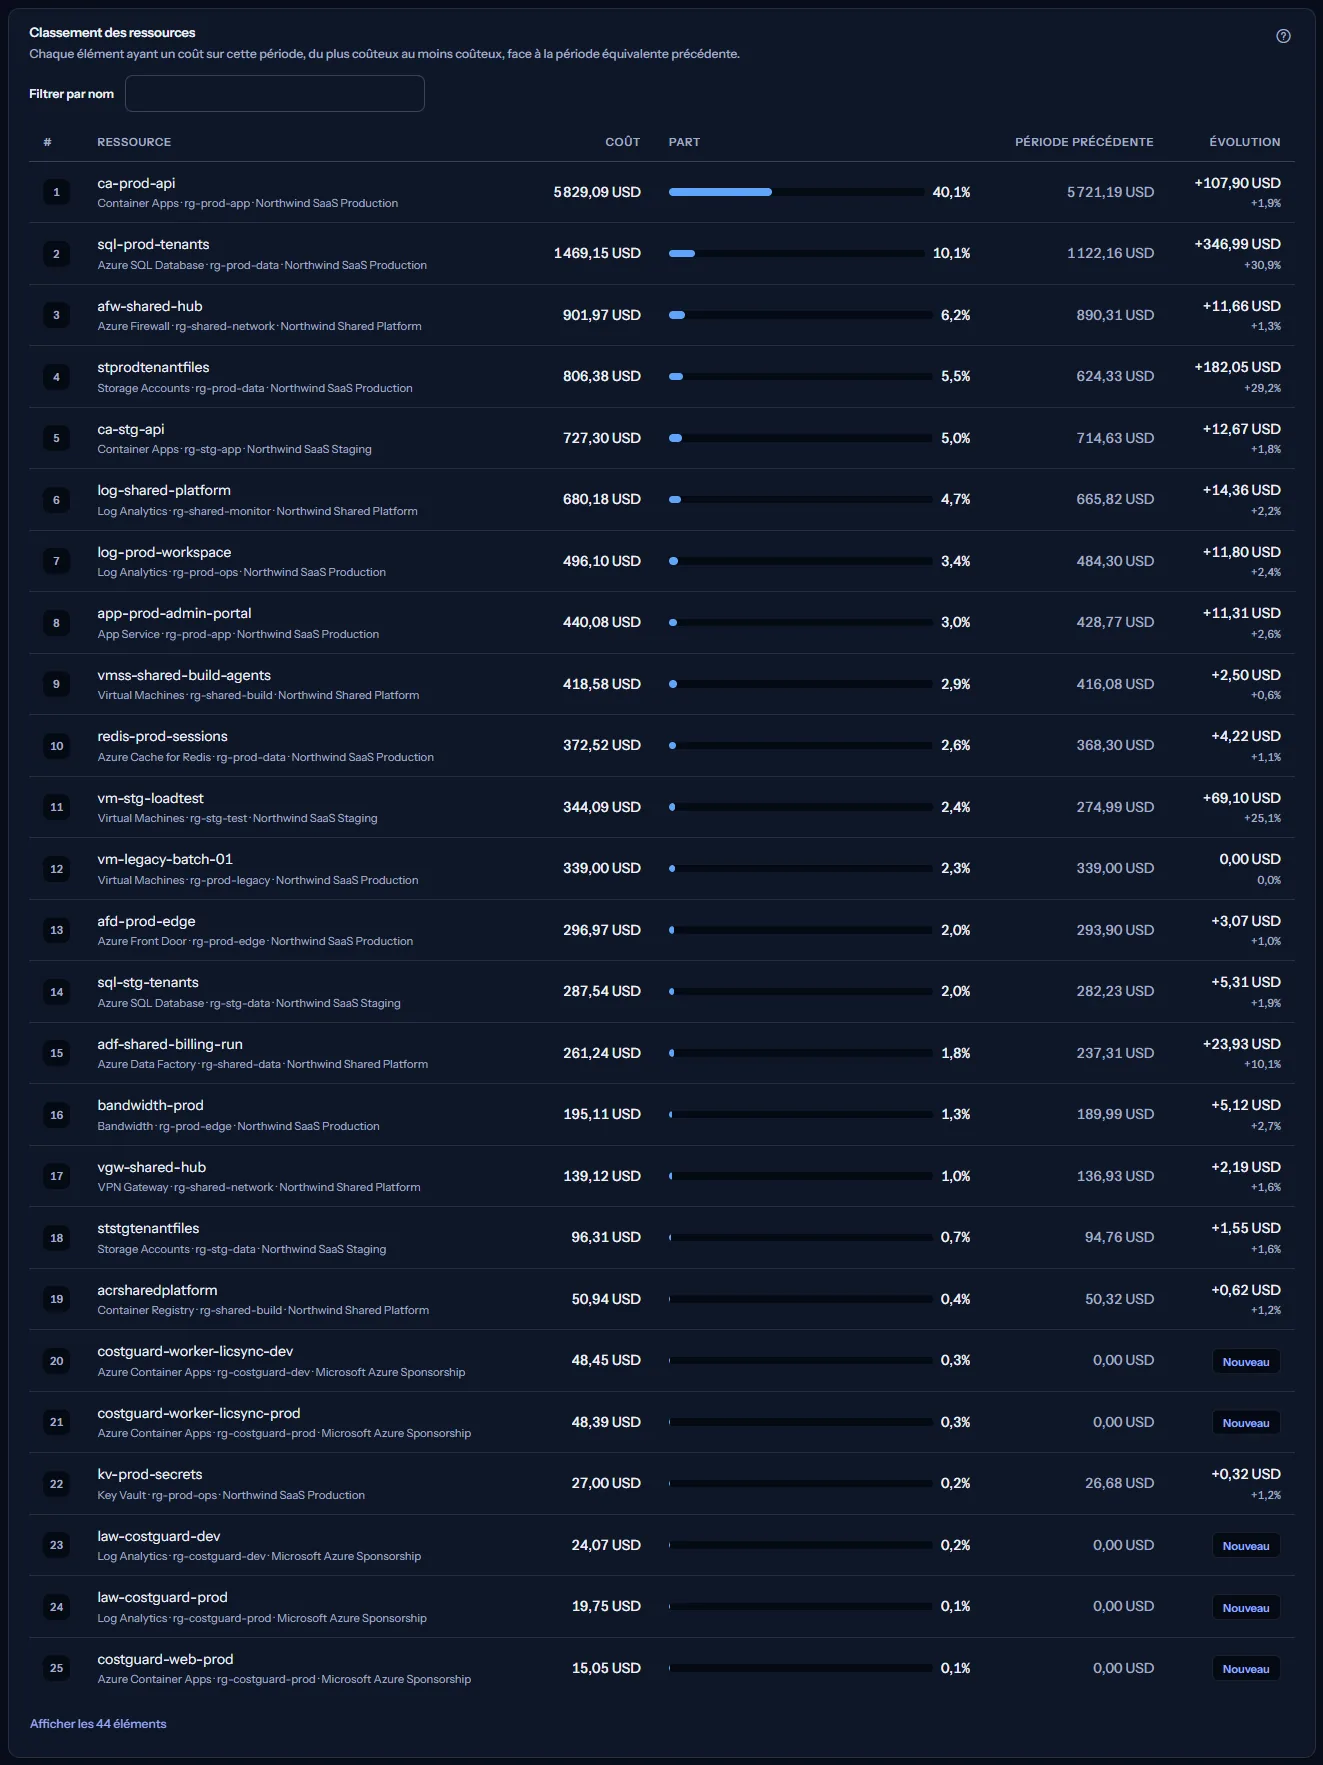Click rank number 1 badge
The width and height of the screenshot is (1323, 1765).
pos(56,192)
